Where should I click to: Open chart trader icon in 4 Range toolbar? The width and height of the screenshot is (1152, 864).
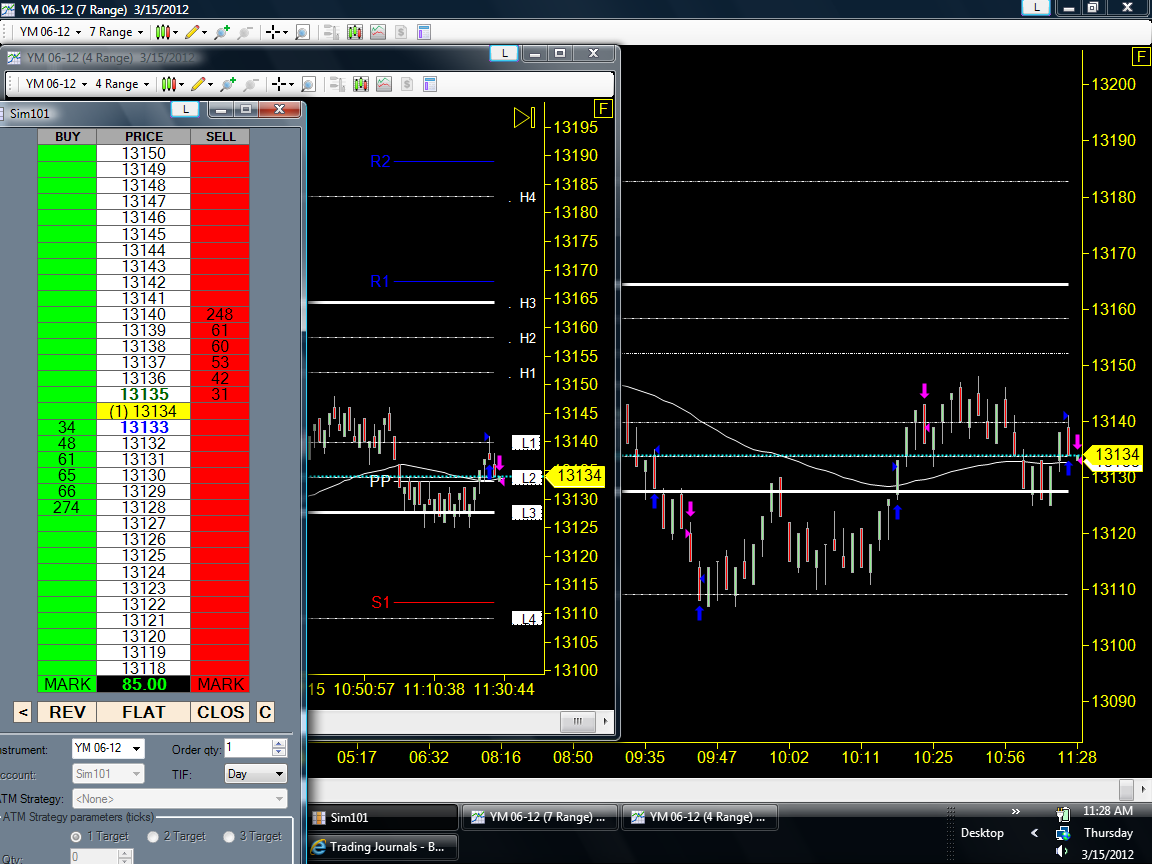click(337, 84)
